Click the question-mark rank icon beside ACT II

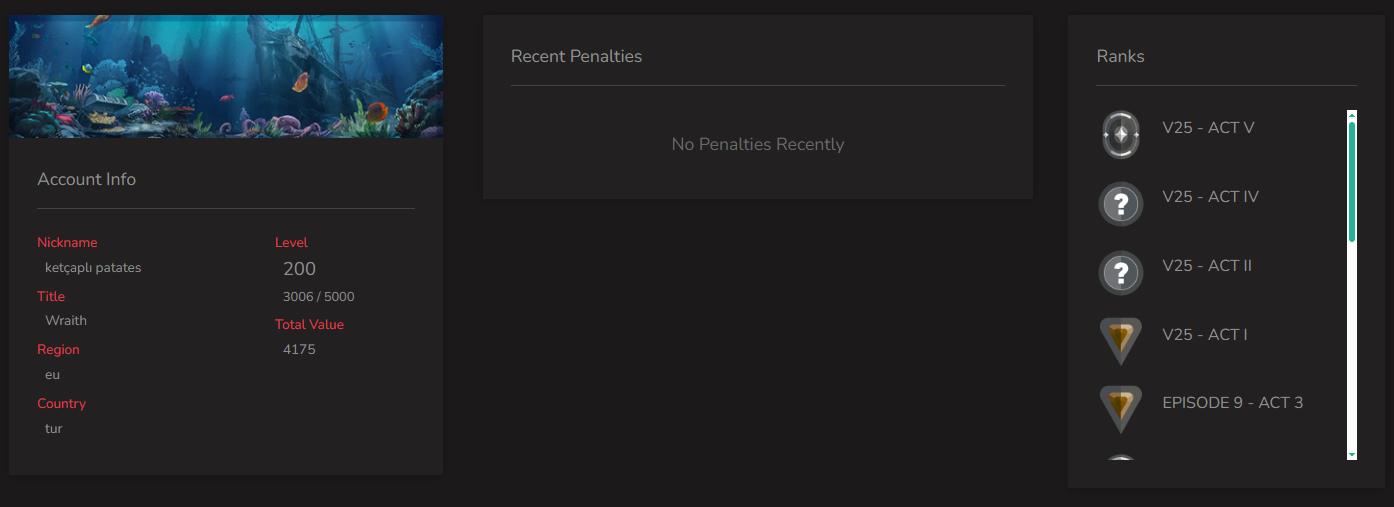pos(1121,273)
